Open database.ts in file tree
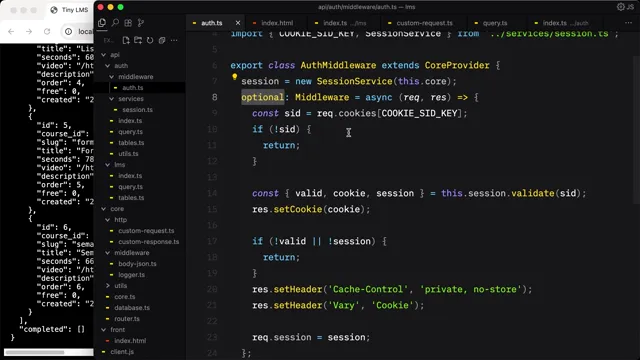The height and width of the screenshot is (360, 640). pos(132,308)
